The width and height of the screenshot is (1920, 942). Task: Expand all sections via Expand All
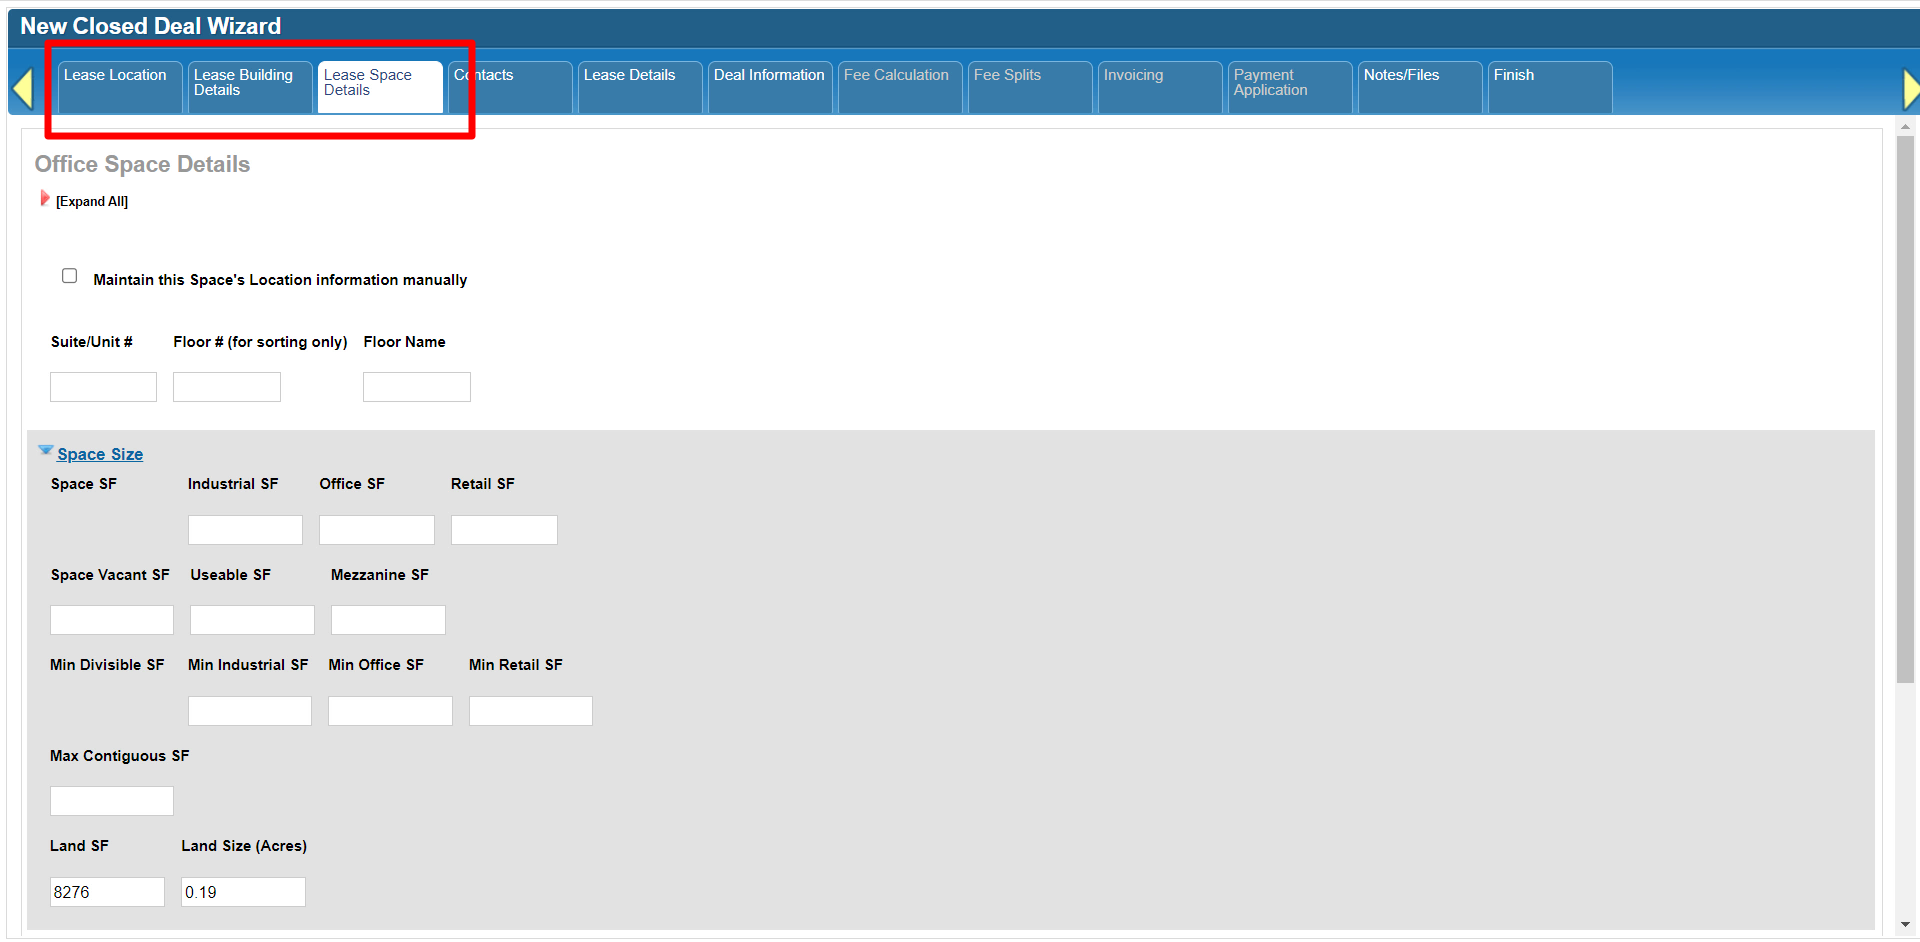[x=92, y=202]
